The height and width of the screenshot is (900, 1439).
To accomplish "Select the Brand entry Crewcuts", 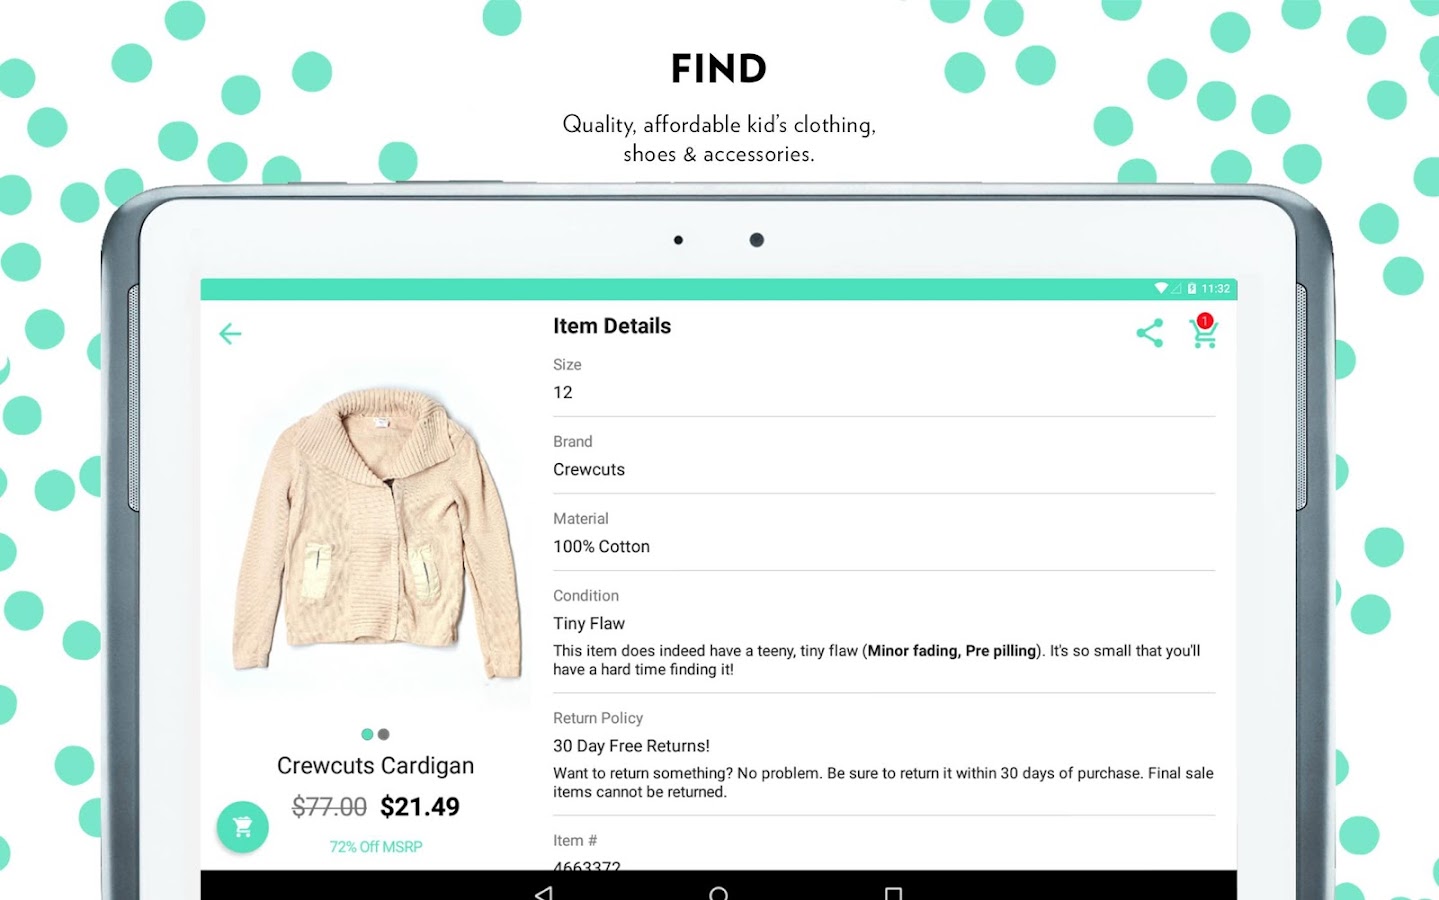I will tap(589, 469).
